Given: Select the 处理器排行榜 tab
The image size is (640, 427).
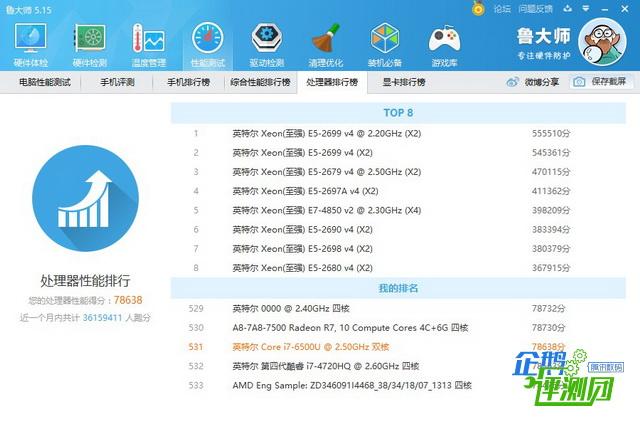Looking at the screenshot, I should [332, 82].
